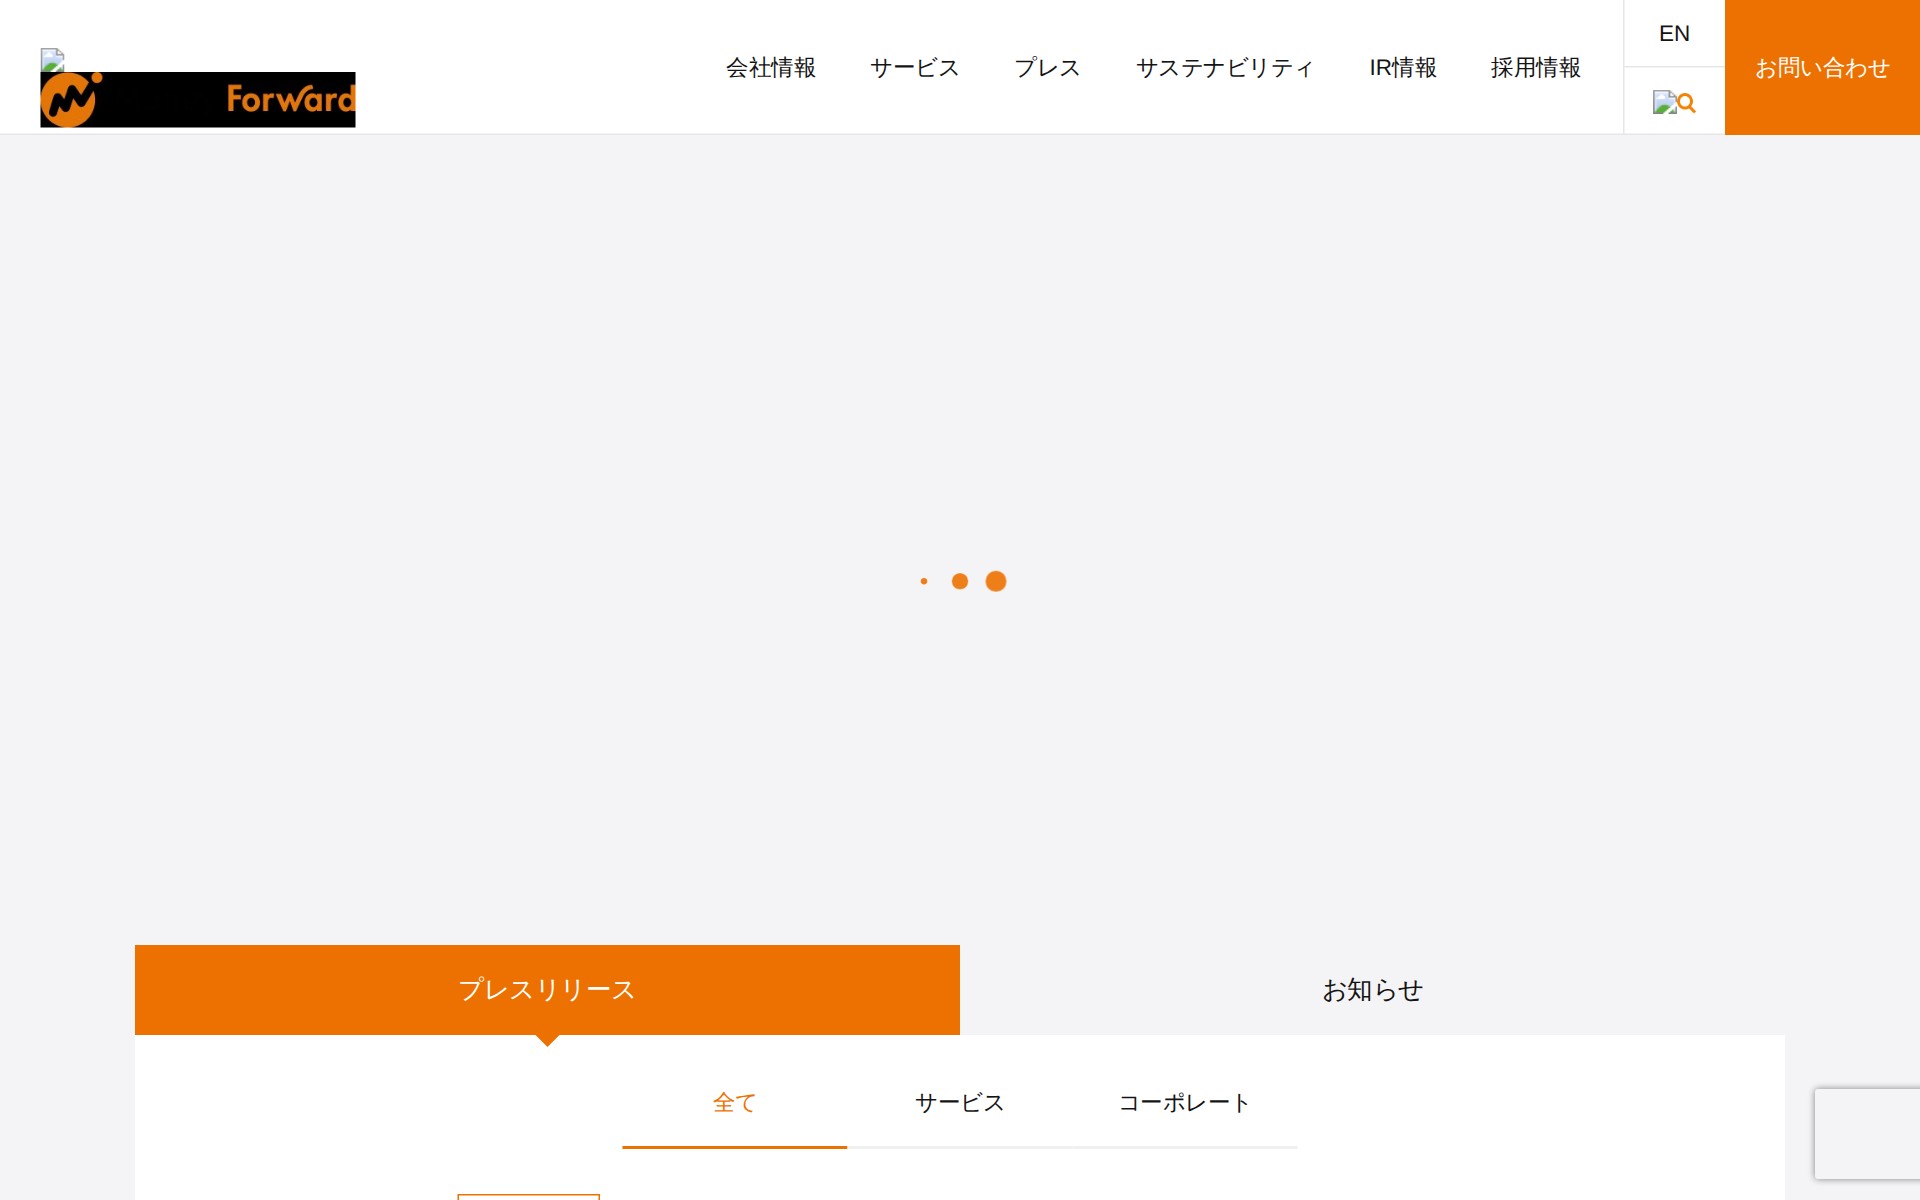Click the middle loading dot
The height and width of the screenshot is (1200, 1920).
coord(960,581)
